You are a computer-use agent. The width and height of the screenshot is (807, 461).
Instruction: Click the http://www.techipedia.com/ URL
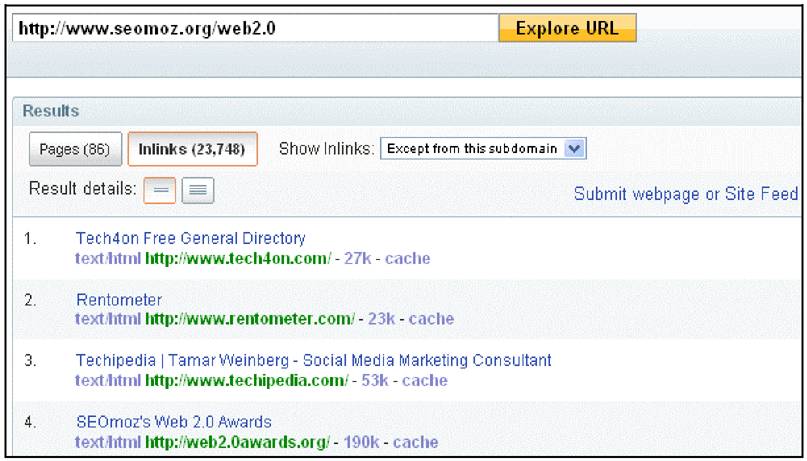coord(247,381)
